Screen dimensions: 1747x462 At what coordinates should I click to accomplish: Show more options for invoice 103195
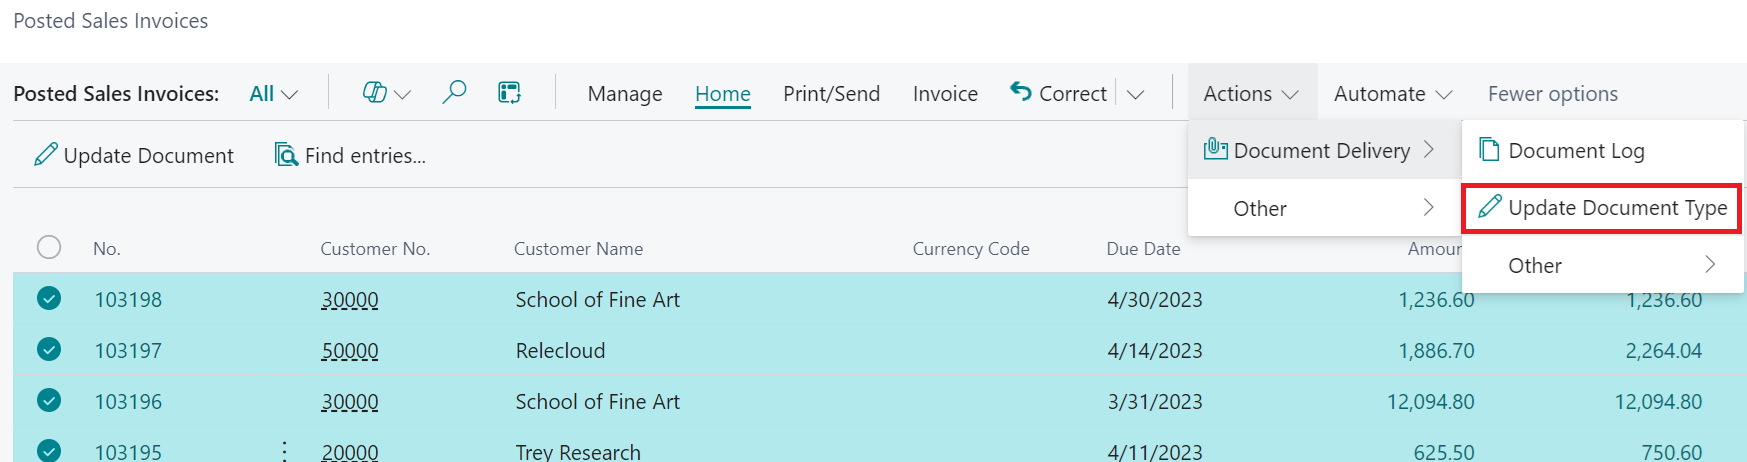point(285,451)
